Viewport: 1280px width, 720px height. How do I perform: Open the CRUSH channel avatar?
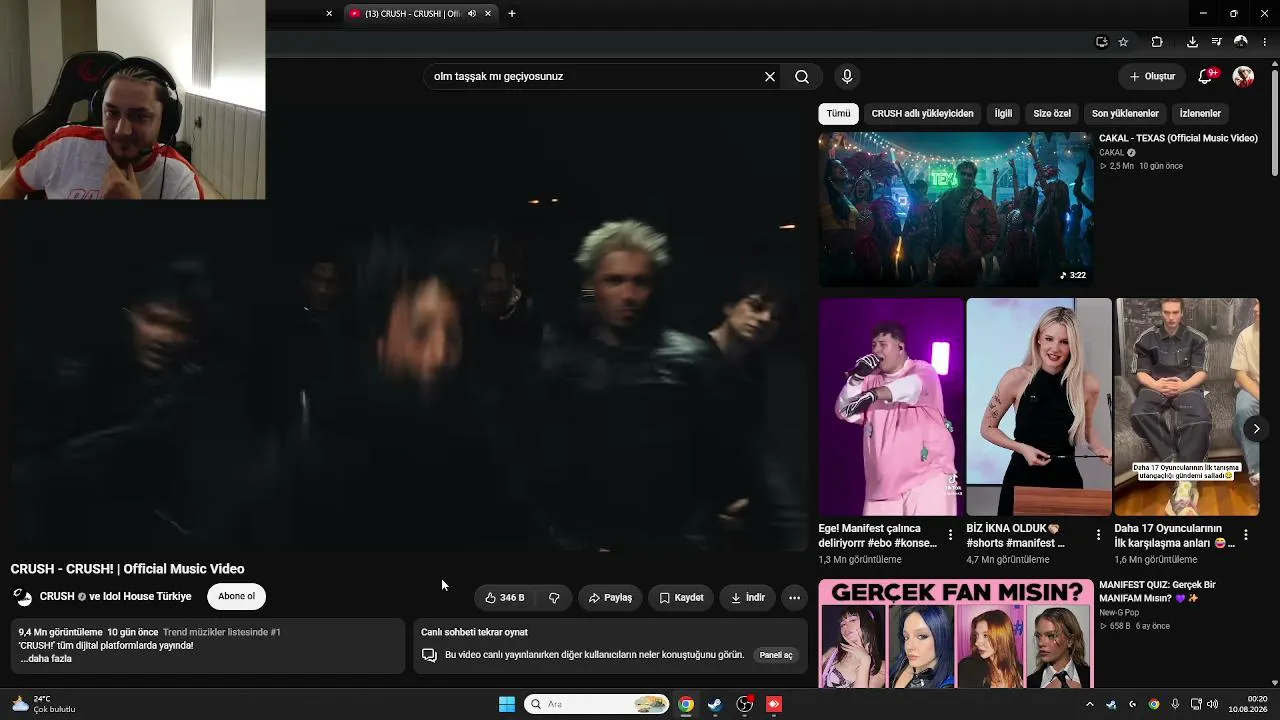click(22, 597)
